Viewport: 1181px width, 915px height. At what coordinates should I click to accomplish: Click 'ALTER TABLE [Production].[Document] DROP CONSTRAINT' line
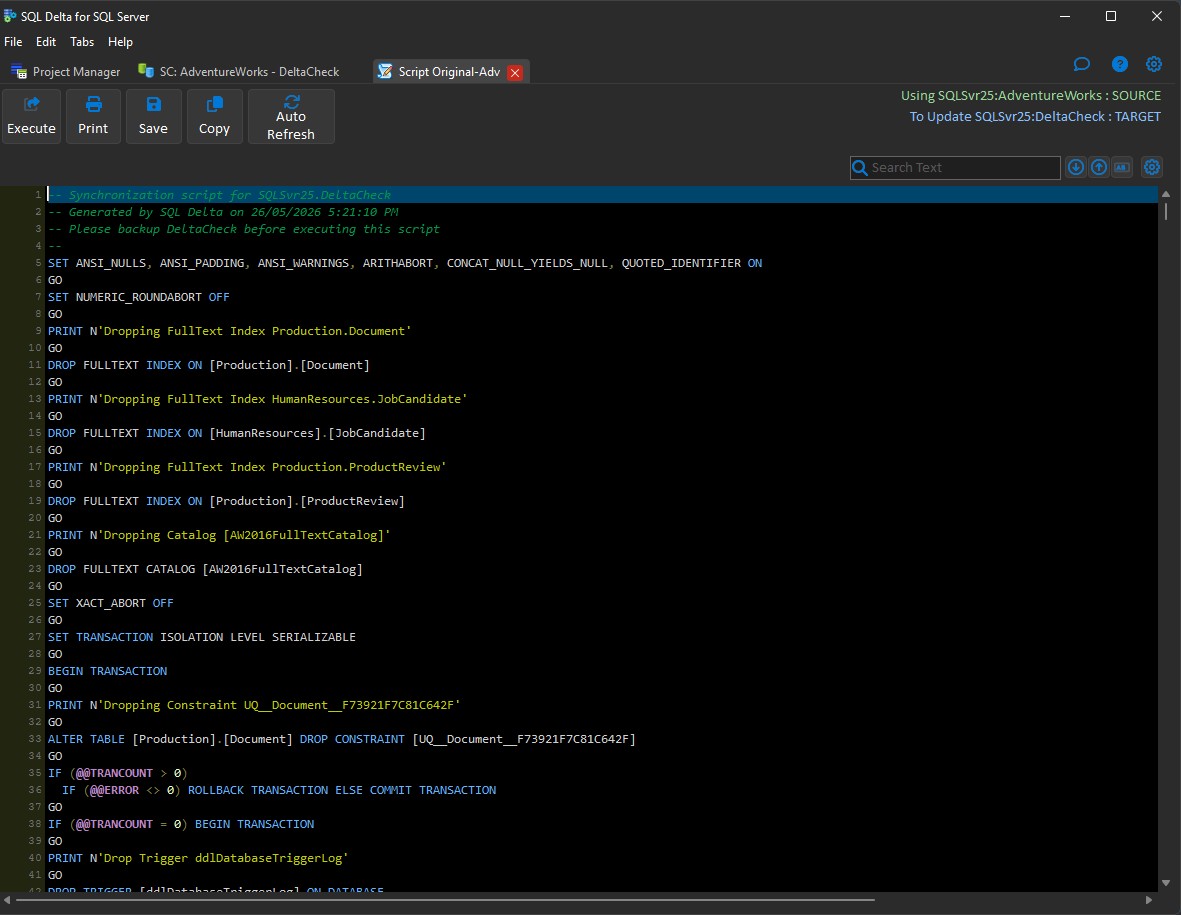341,740
